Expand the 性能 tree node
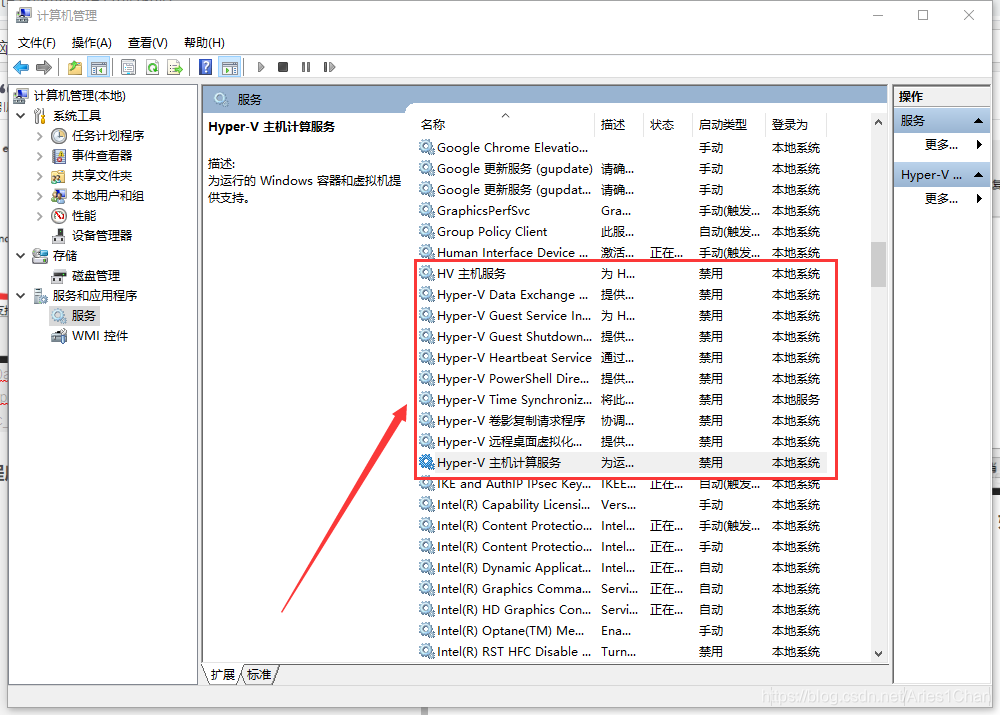 [x=40, y=216]
